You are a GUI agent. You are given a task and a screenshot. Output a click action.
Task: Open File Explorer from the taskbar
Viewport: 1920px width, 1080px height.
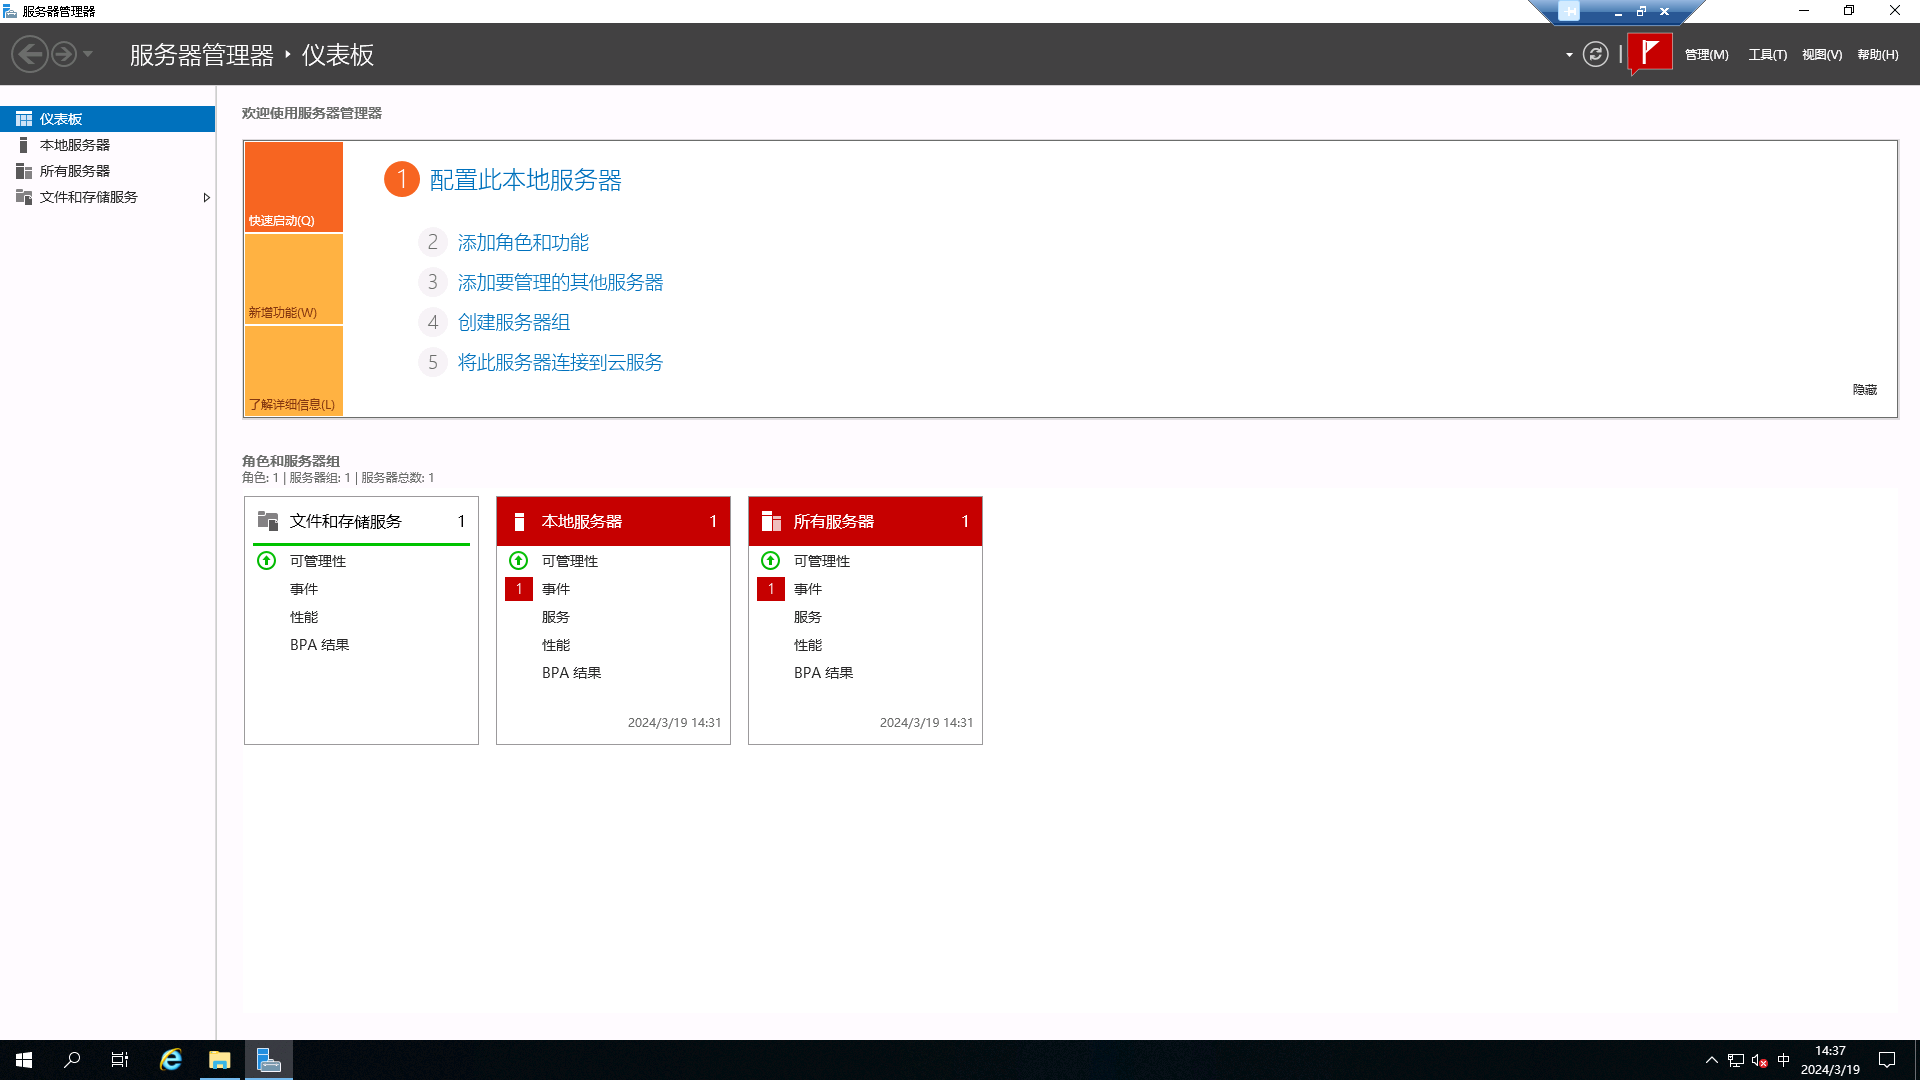tap(219, 1059)
